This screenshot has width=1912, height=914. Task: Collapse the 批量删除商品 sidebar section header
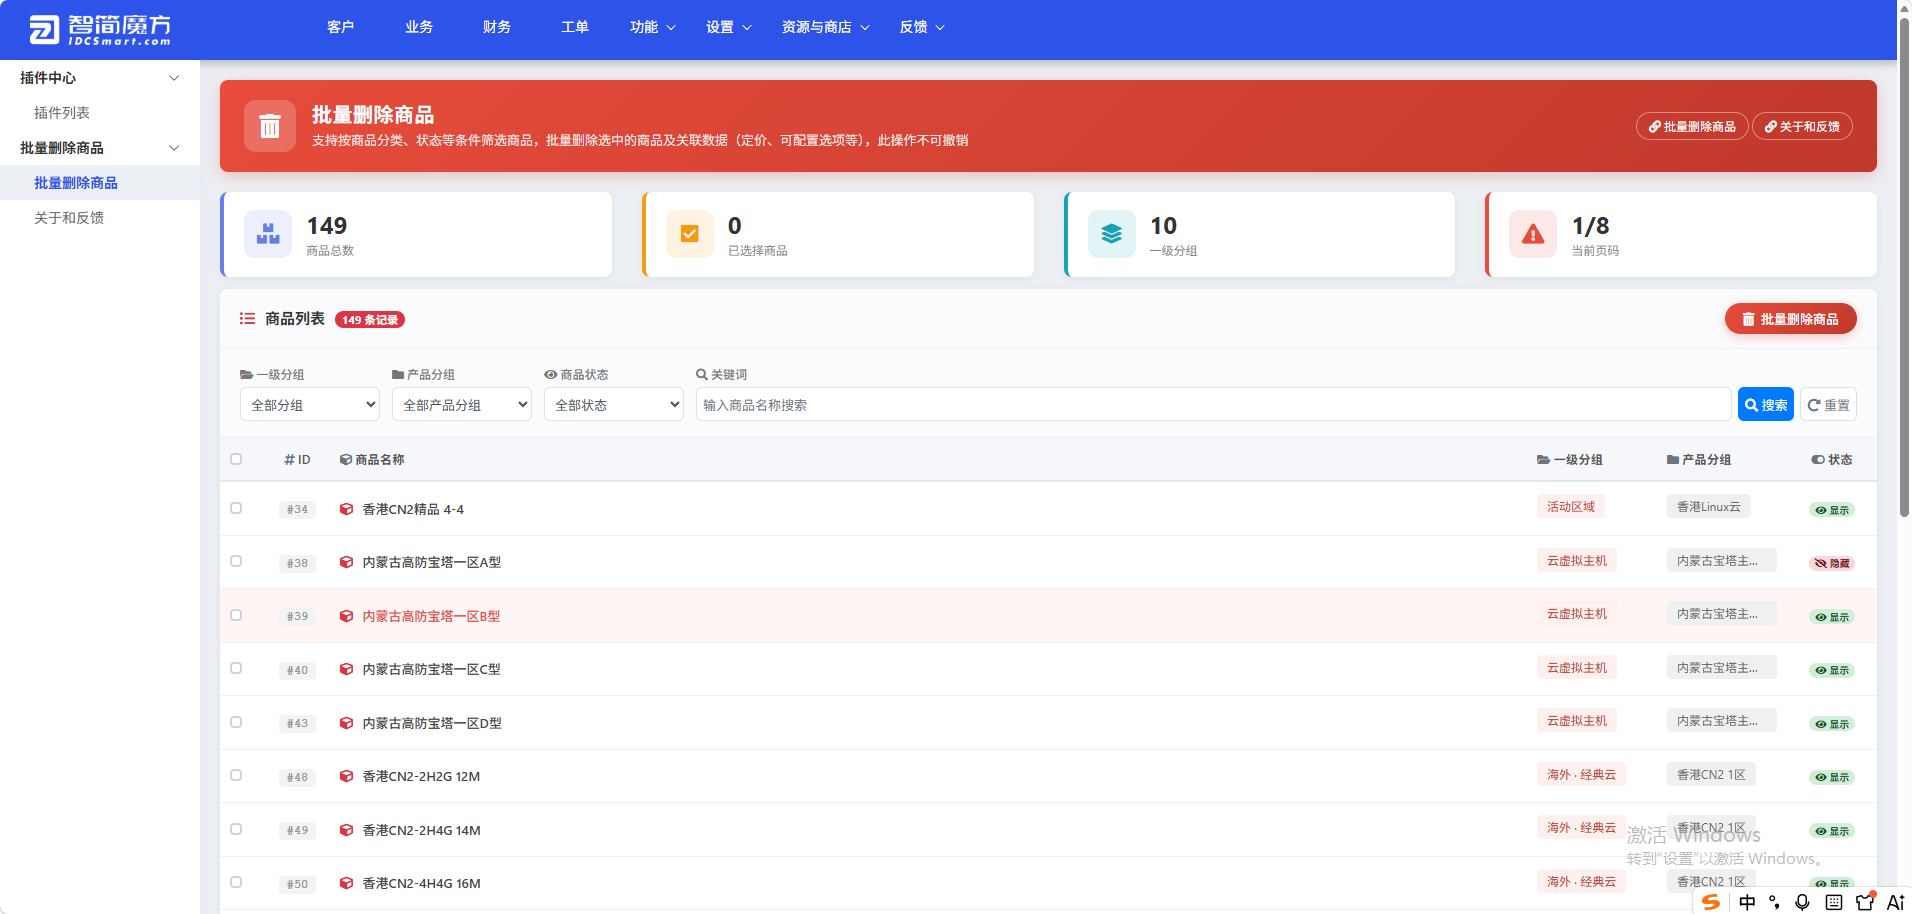point(100,148)
